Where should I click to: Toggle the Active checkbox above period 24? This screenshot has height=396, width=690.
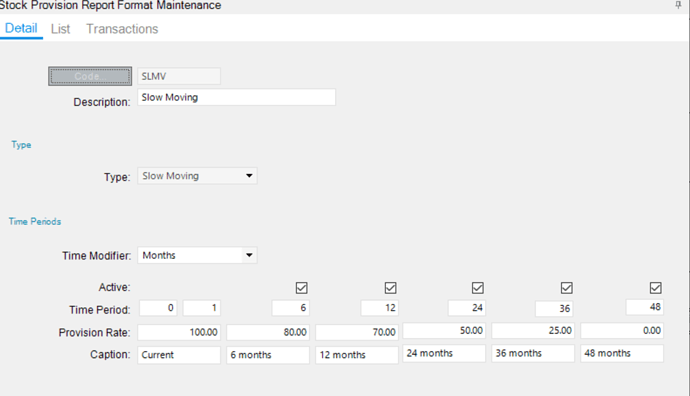click(x=477, y=288)
